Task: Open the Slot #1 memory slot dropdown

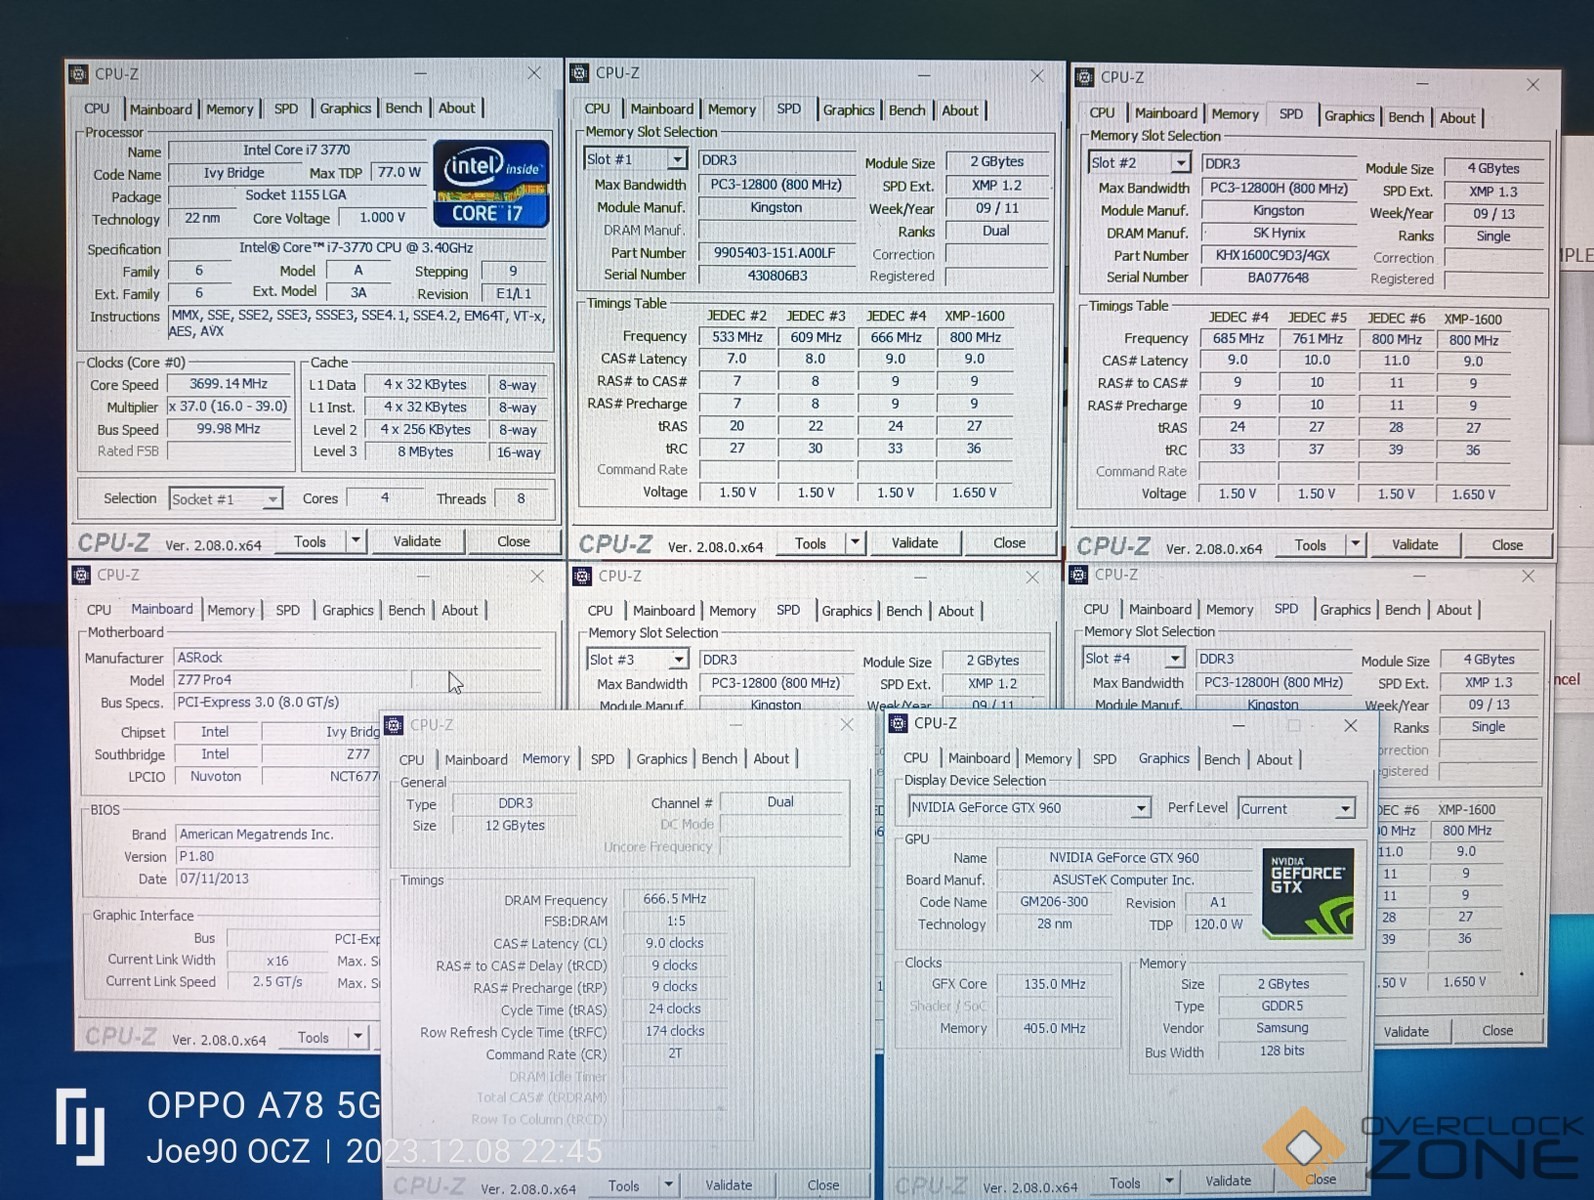Action: point(677,159)
